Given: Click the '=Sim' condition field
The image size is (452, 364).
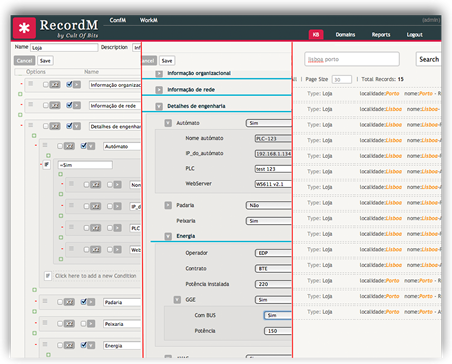Looking at the screenshot, I should pyautogui.click(x=85, y=165).
